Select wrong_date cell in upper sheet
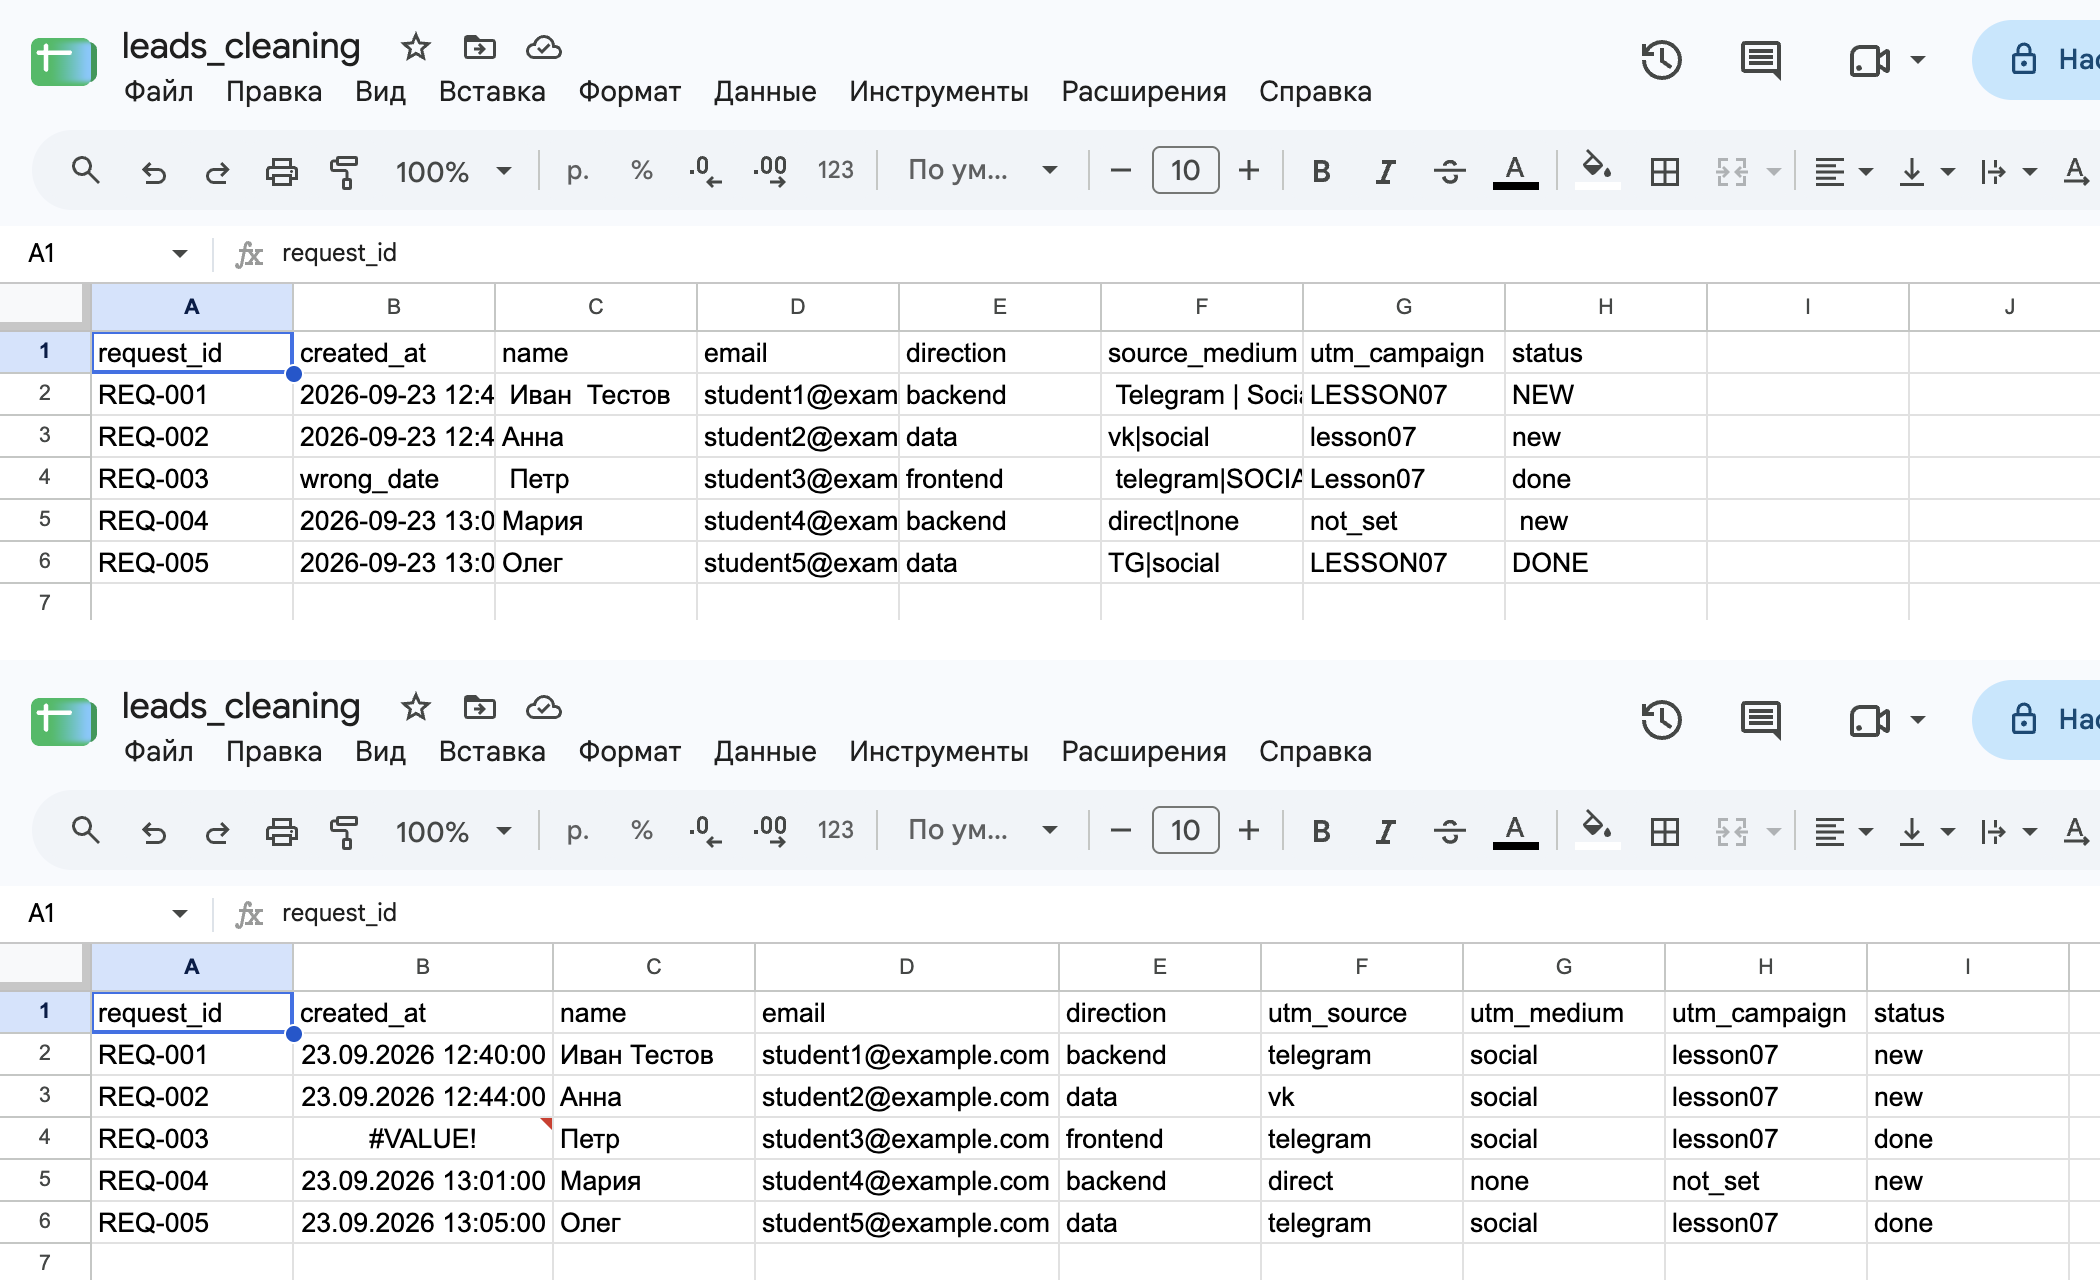The width and height of the screenshot is (2100, 1280). [394, 478]
